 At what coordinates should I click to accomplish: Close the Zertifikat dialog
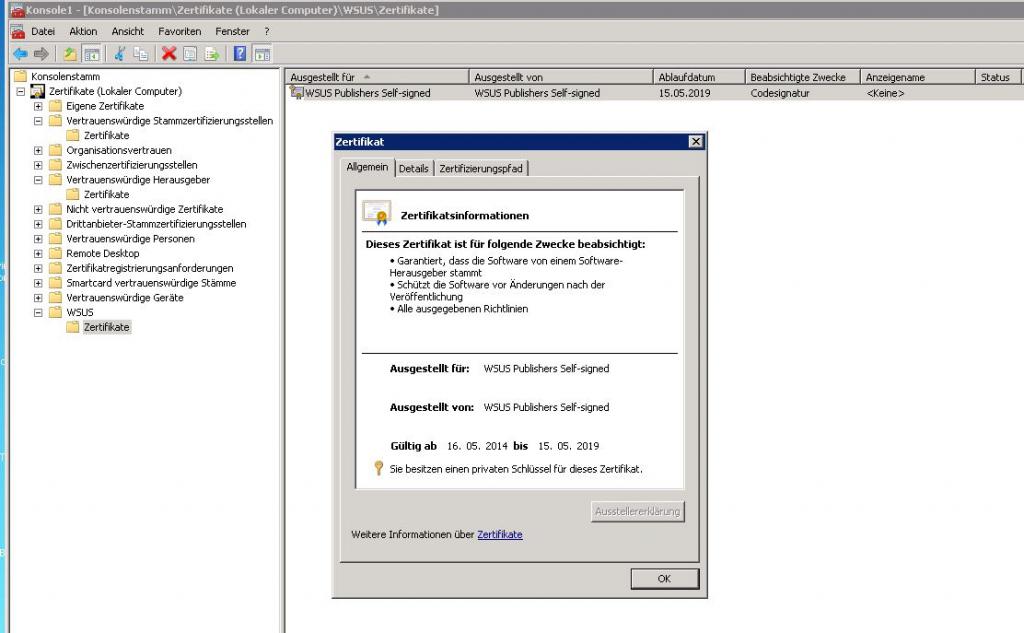(x=696, y=142)
